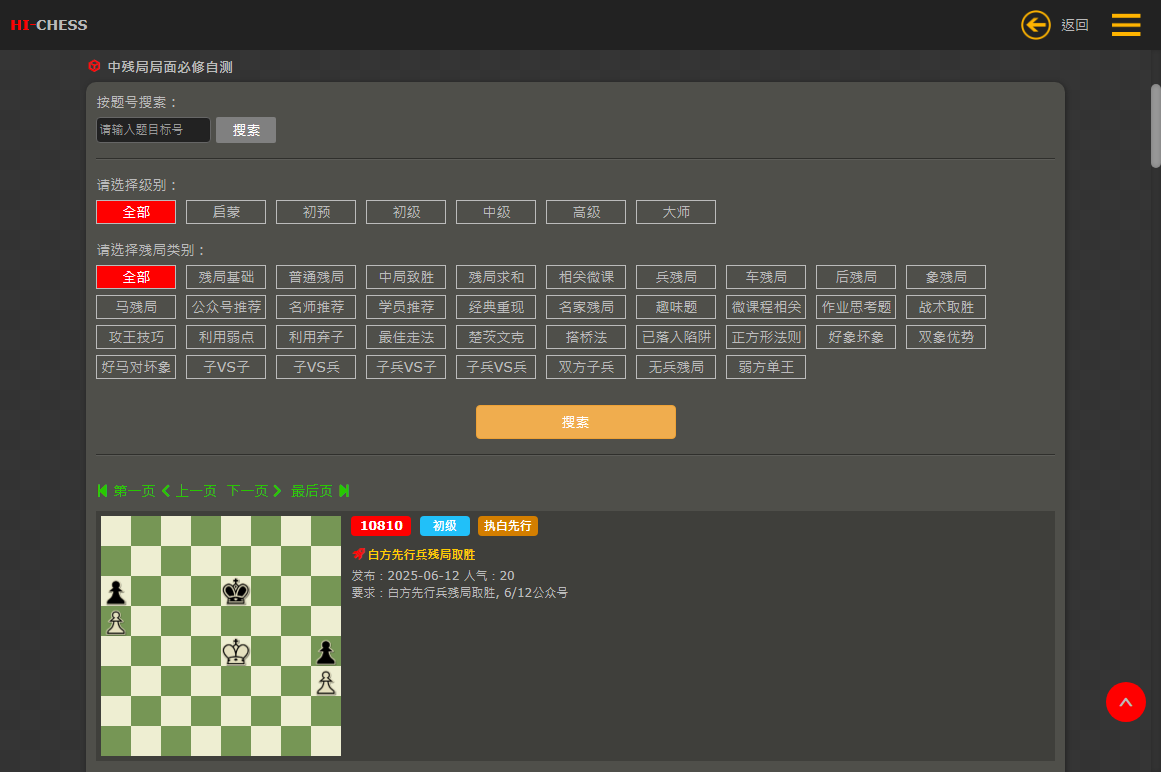Click the 返回 back label

pos(1074,25)
